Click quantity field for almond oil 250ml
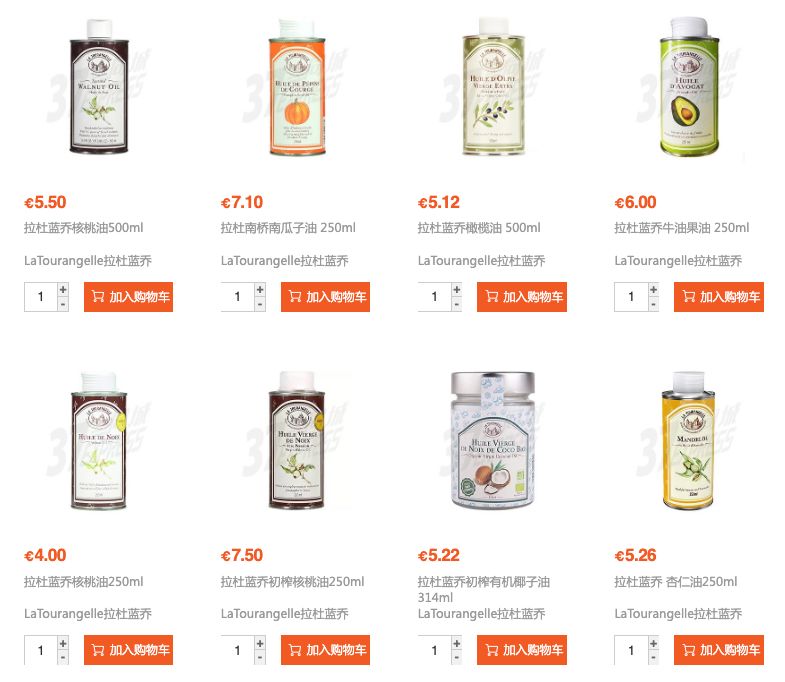This screenshot has height=682, width=785. 631,650
